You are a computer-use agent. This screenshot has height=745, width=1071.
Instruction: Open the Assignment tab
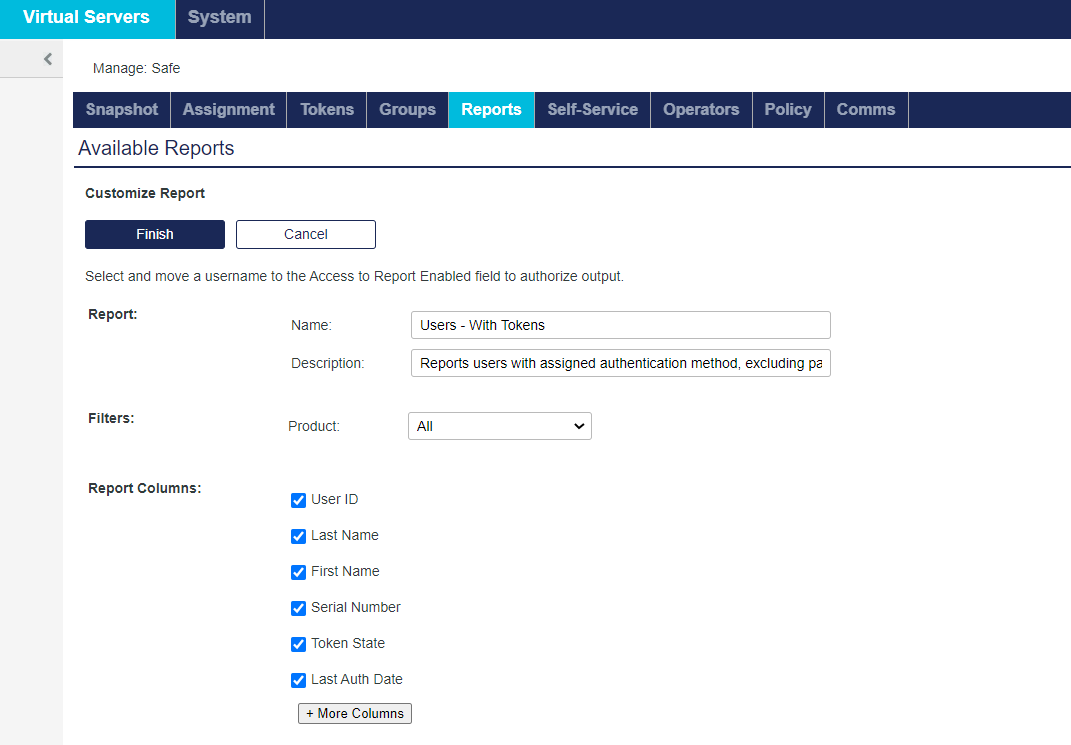[x=228, y=110]
